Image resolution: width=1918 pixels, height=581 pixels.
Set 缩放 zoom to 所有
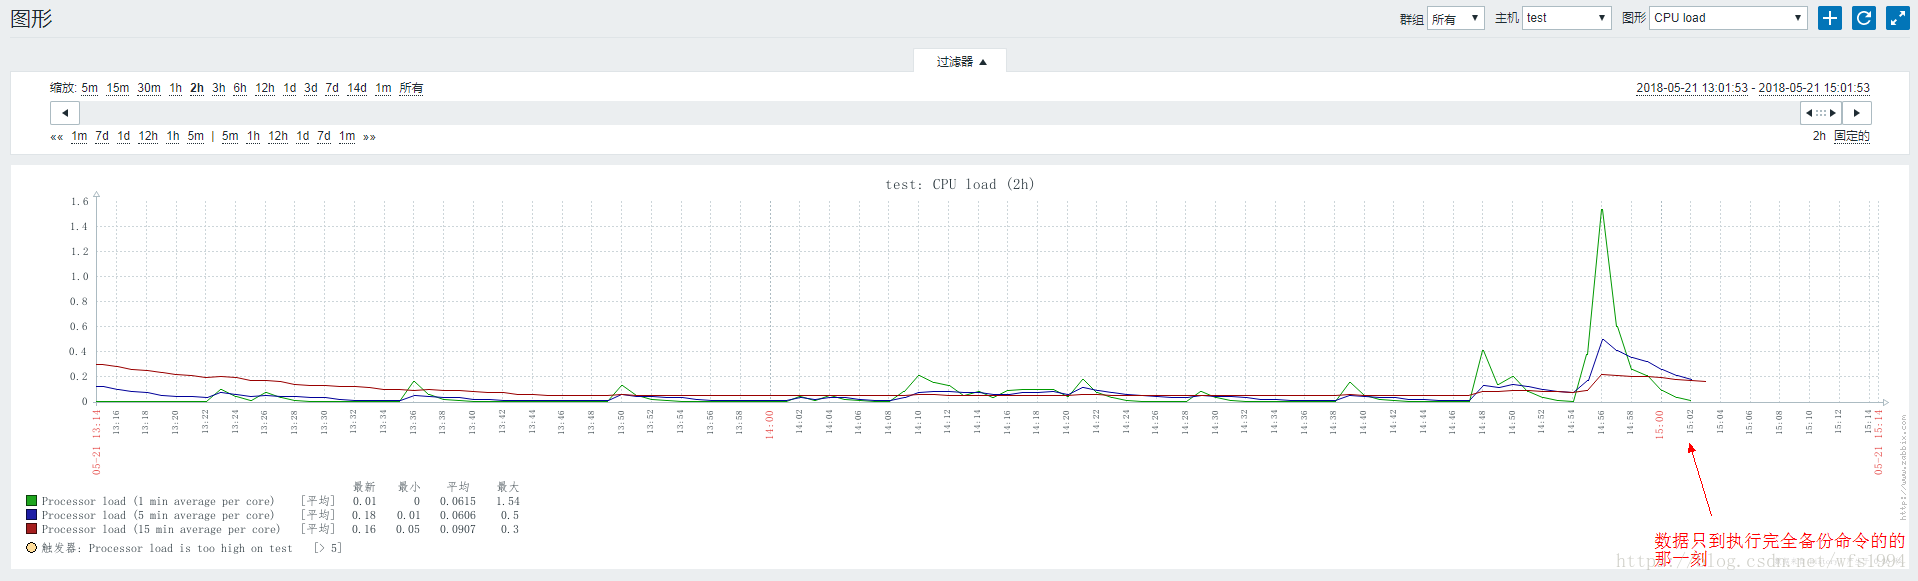point(411,88)
